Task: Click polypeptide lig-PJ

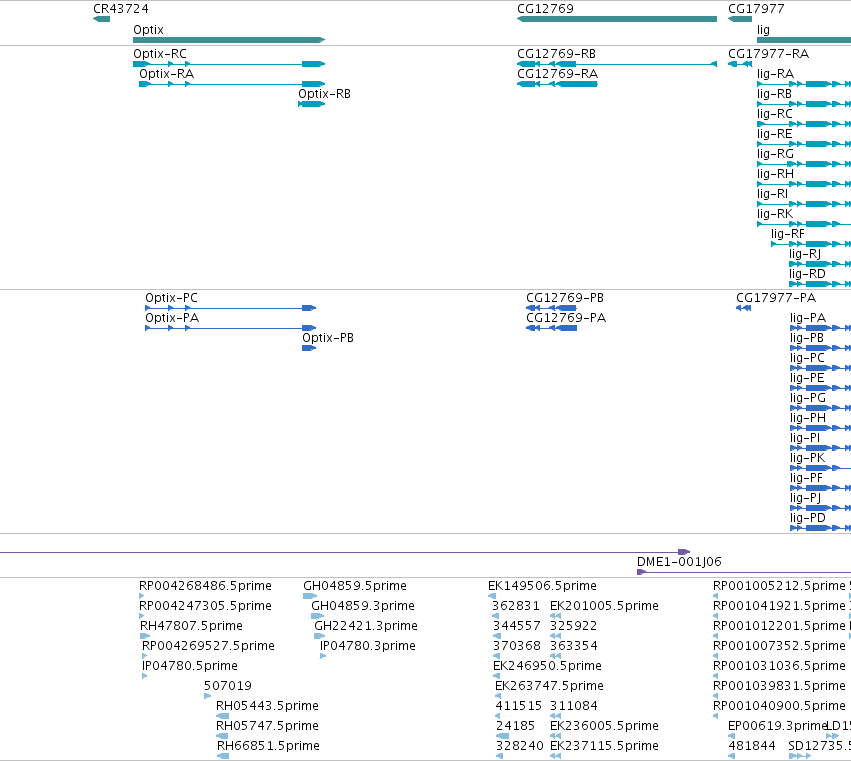Action: [x=821, y=508]
